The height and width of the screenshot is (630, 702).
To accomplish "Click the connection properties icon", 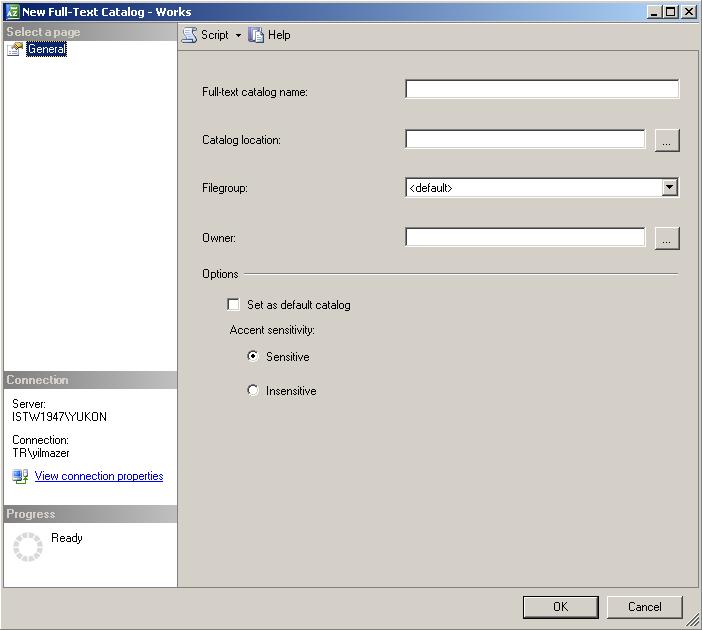I will coord(20,477).
